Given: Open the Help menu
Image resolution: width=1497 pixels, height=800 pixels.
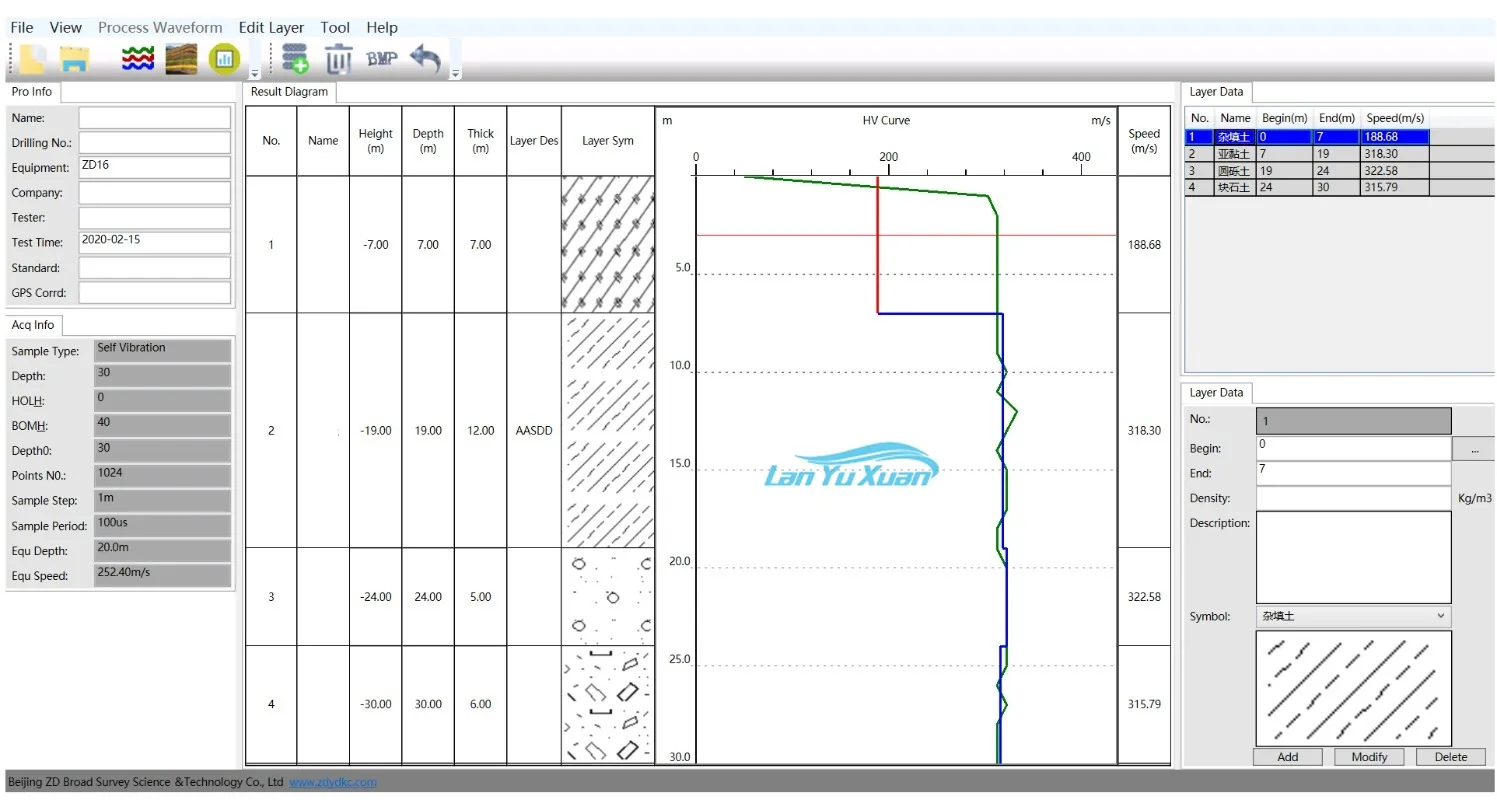Looking at the screenshot, I should pyautogui.click(x=382, y=28).
